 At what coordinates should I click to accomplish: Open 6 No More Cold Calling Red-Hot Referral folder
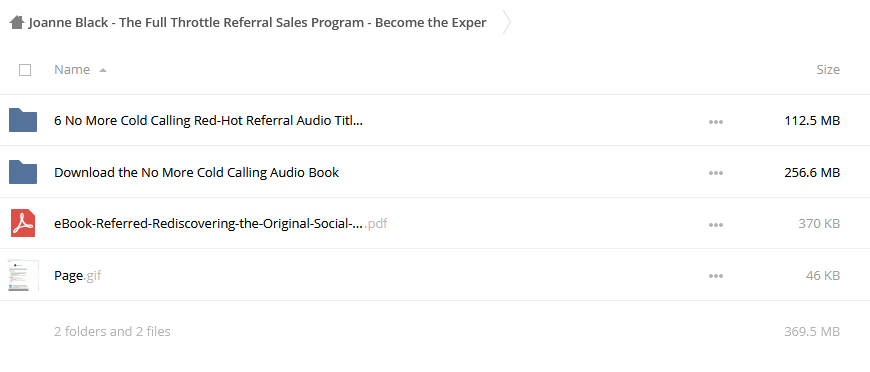(208, 120)
